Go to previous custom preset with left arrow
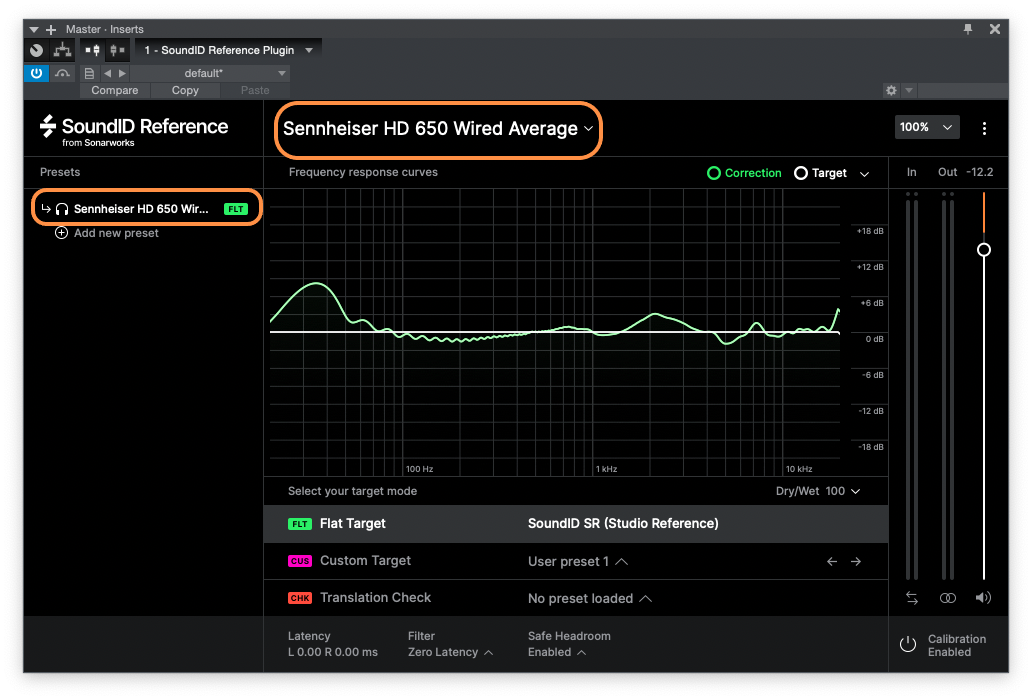Screen dimensions: 1032x700 [832, 562]
